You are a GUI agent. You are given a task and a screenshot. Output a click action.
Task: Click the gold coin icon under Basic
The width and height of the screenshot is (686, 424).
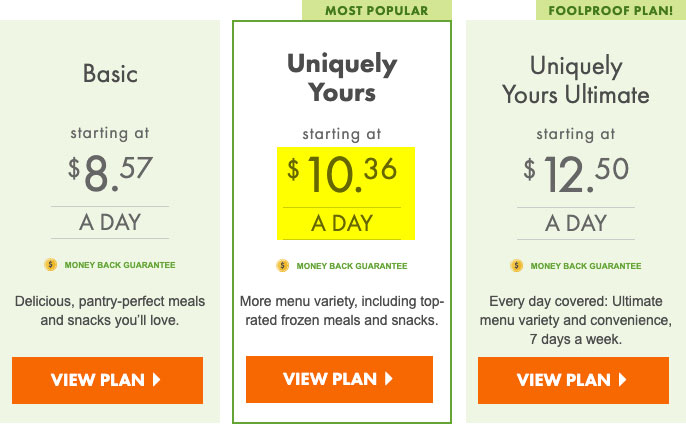point(51,265)
